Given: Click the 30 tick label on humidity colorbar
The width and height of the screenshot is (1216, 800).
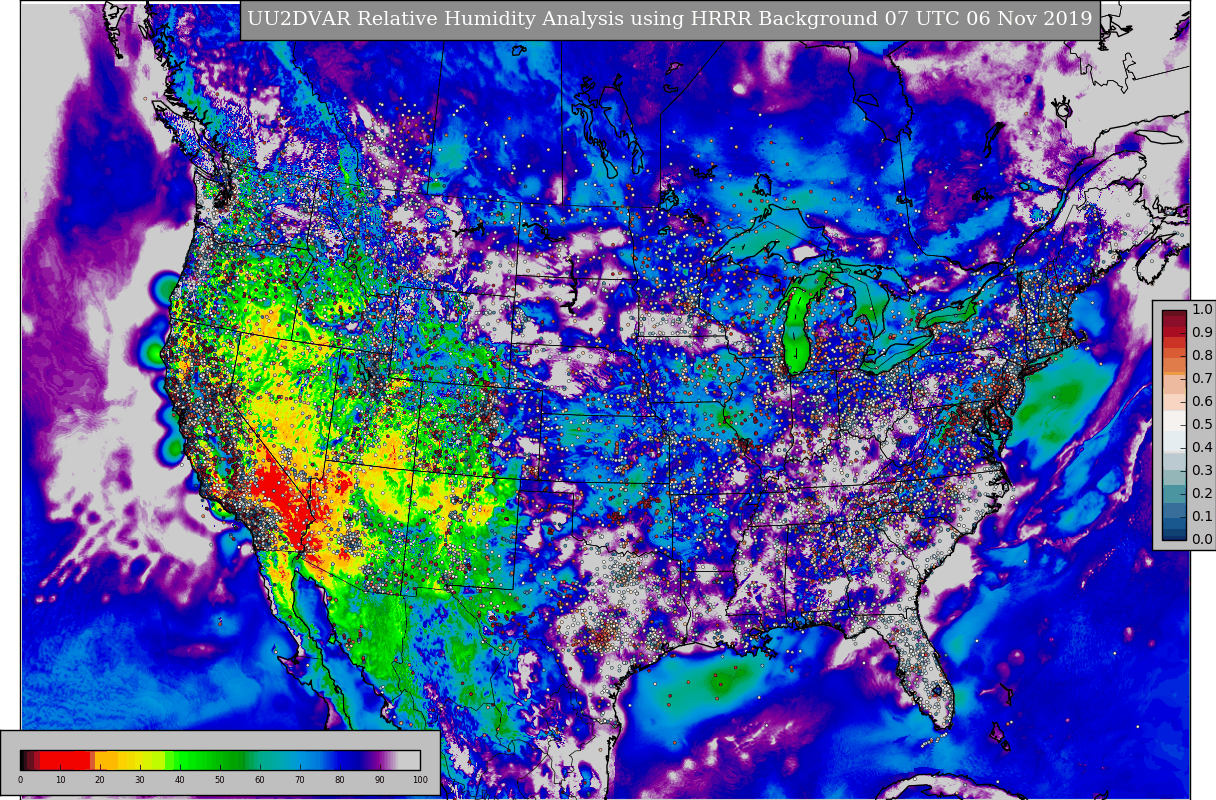Looking at the screenshot, I should [140, 780].
